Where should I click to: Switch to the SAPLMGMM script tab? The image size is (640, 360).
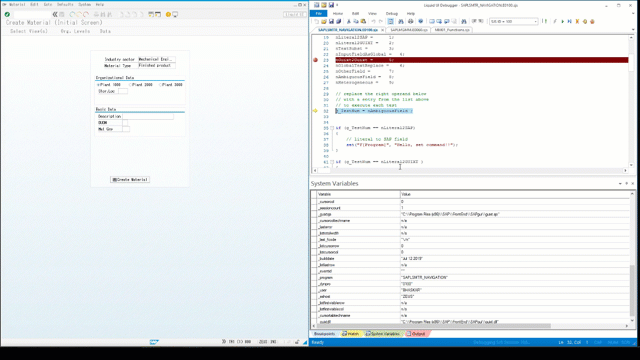409,30
